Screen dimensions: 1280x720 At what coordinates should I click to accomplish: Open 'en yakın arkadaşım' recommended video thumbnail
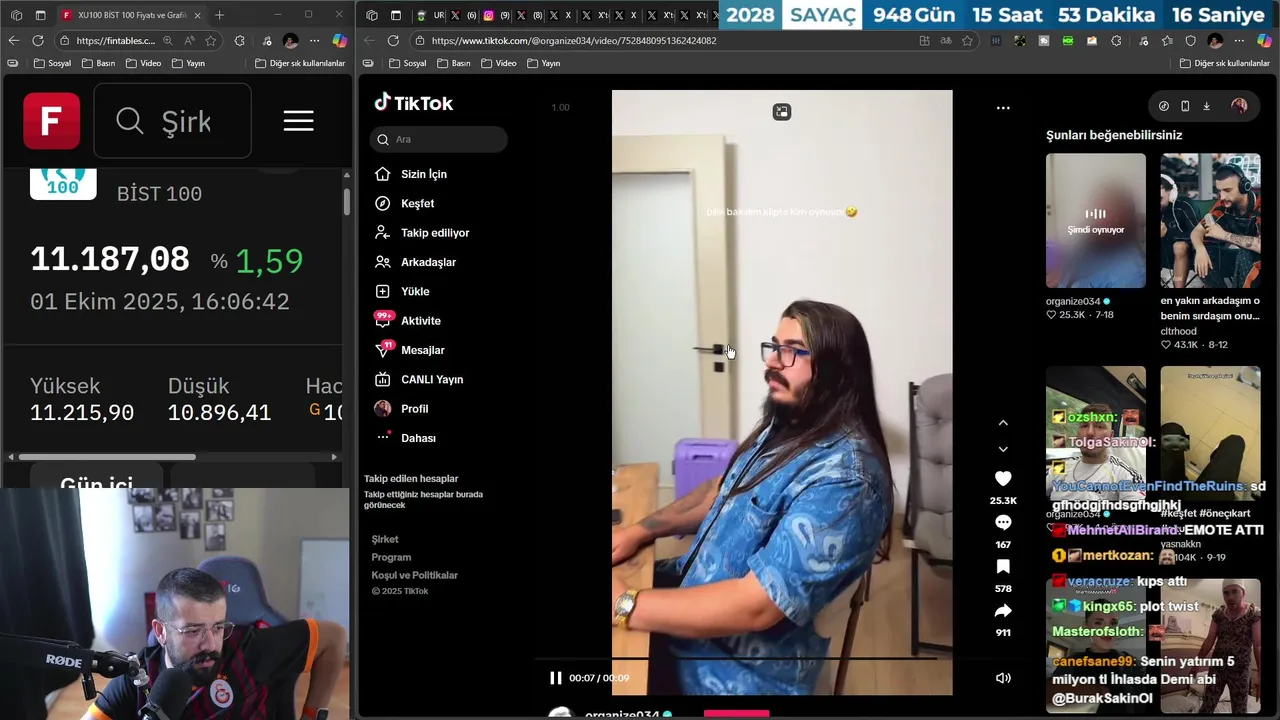[1210, 220]
